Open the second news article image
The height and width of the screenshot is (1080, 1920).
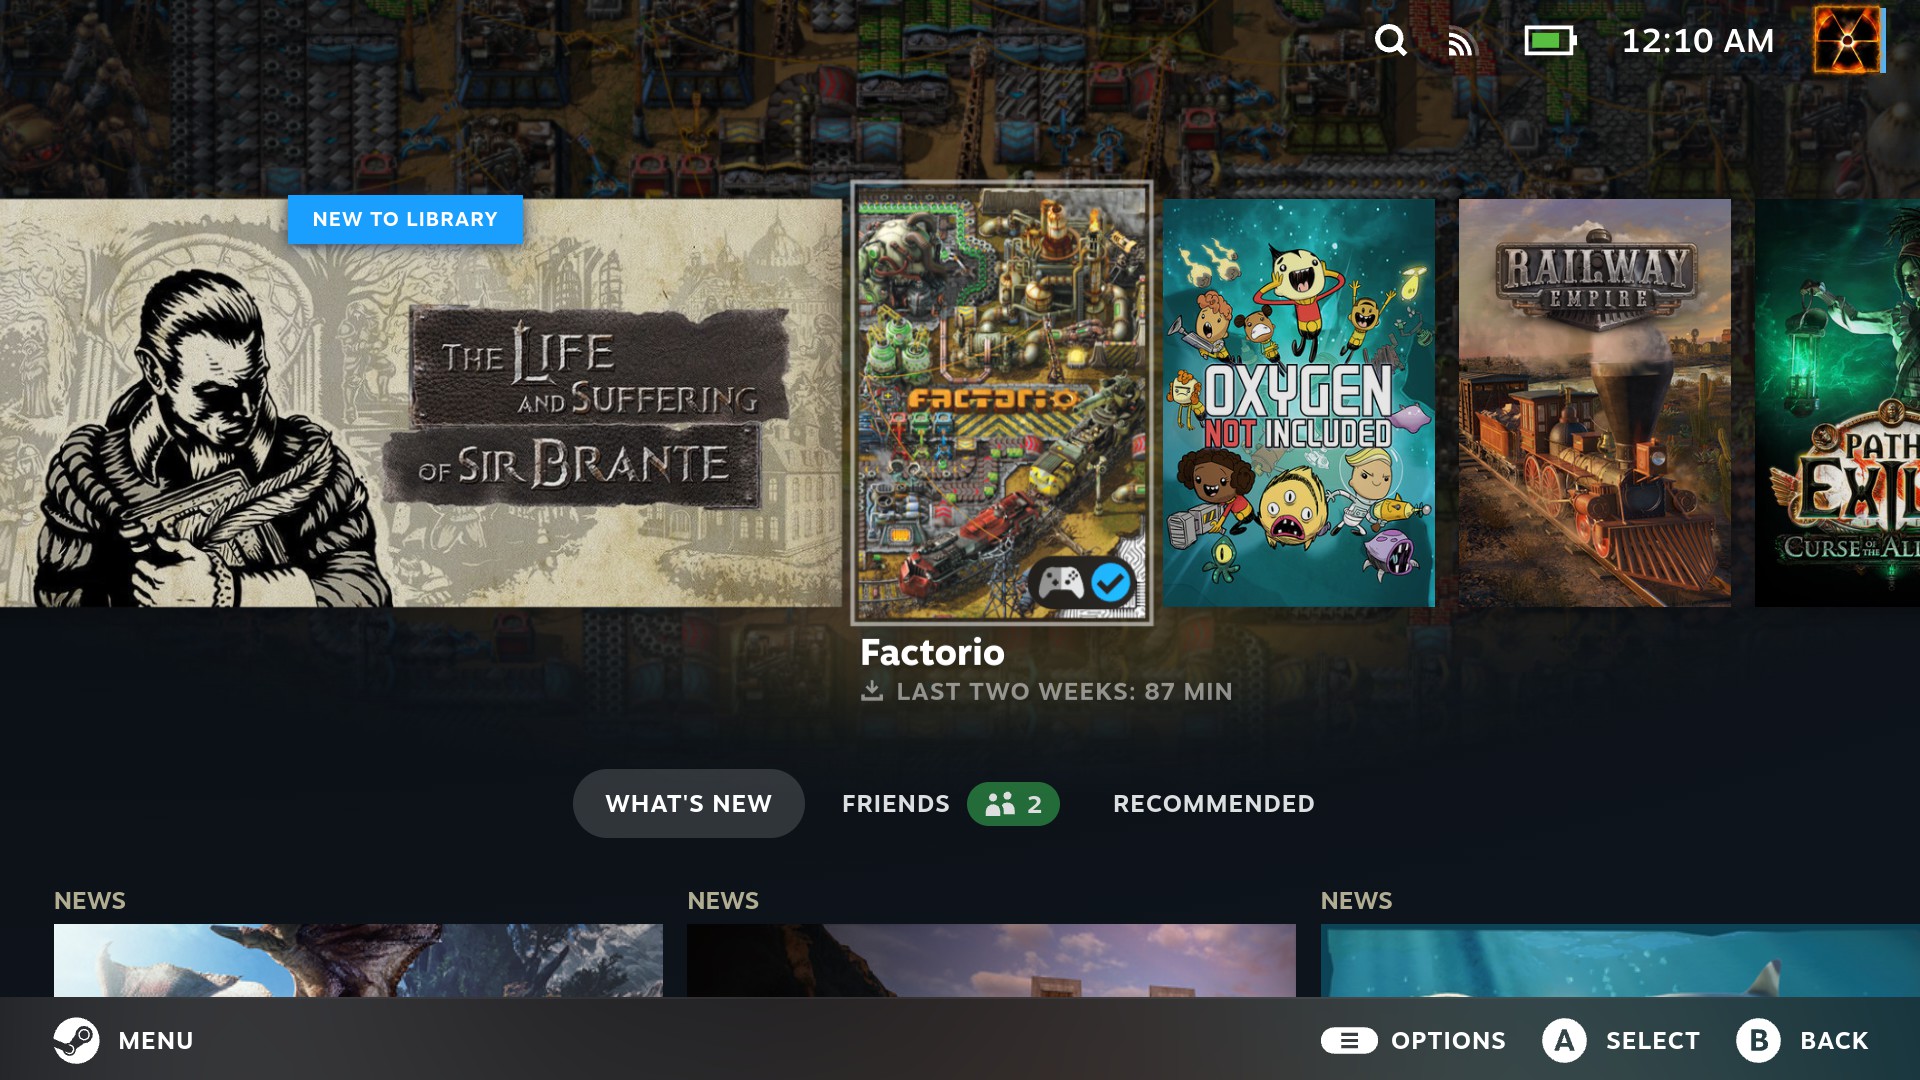point(991,960)
